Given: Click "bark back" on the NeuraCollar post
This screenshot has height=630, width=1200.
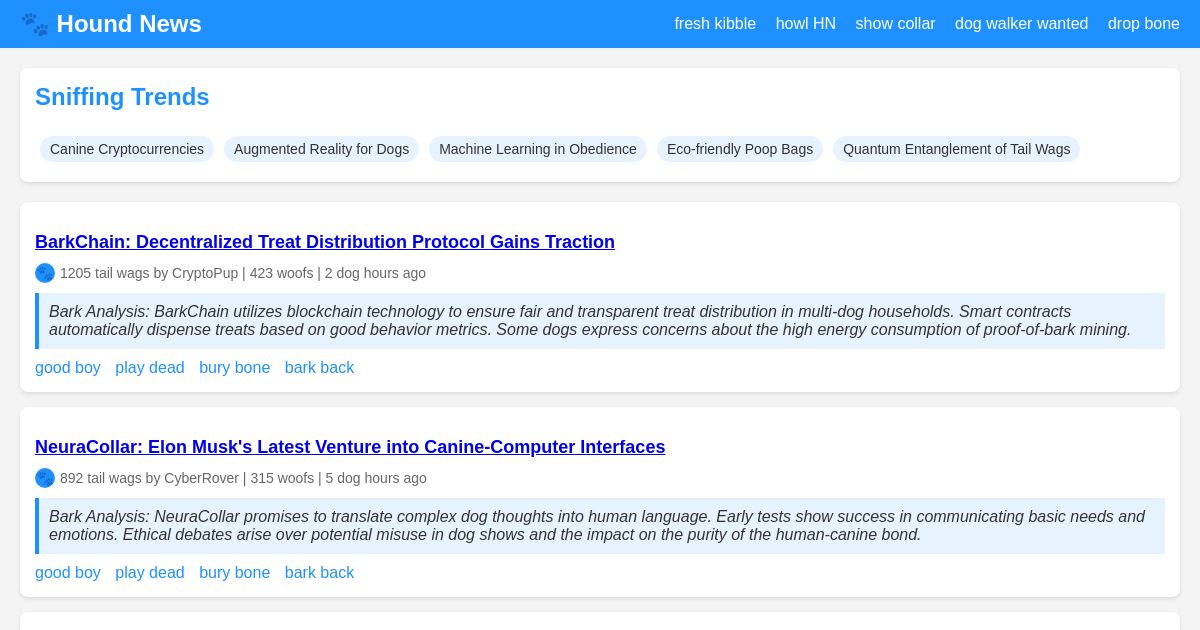Looking at the screenshot, I should [x=319, y=572].
